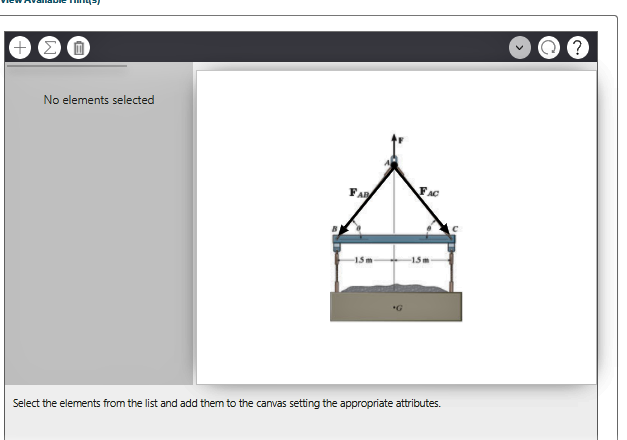Click point B at beam's left end
This screenshot has height=440, width=627.
pyautogui.click(x=334, y=229)
